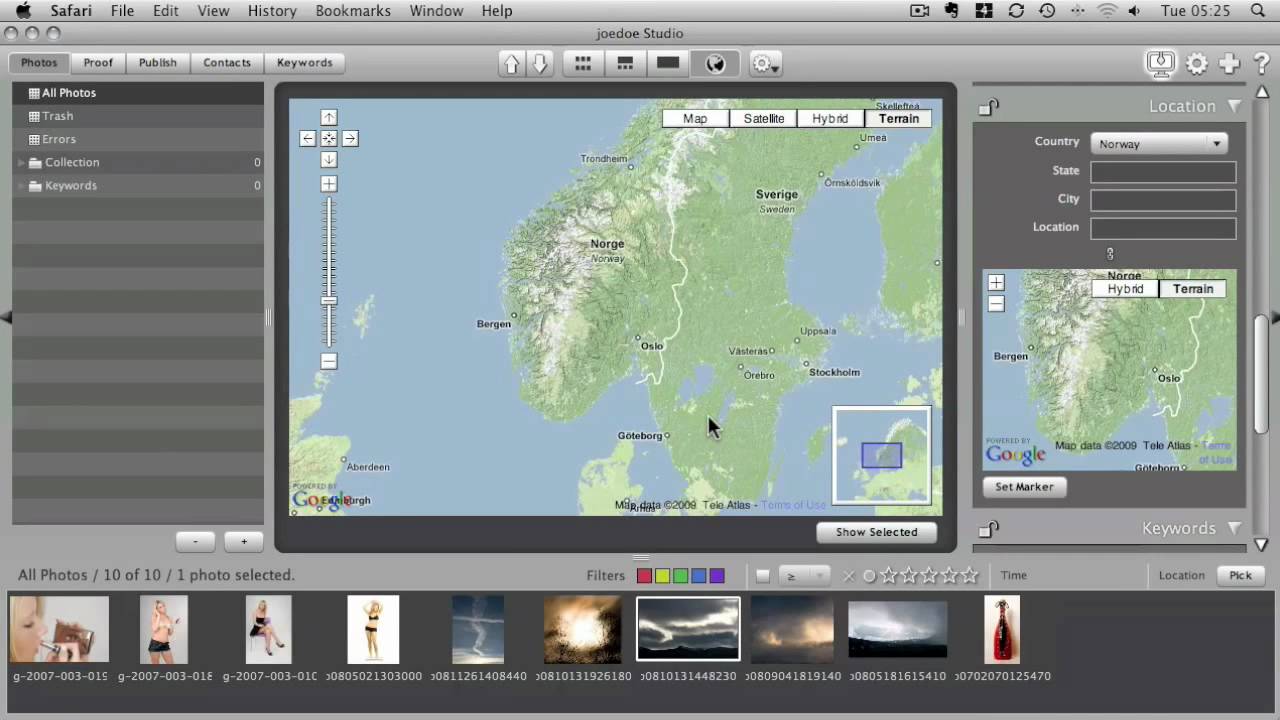Click the Pick location button
The height and width of the screenshot is (720, 1280).
pyautogui.click(x=1240, y=575)
